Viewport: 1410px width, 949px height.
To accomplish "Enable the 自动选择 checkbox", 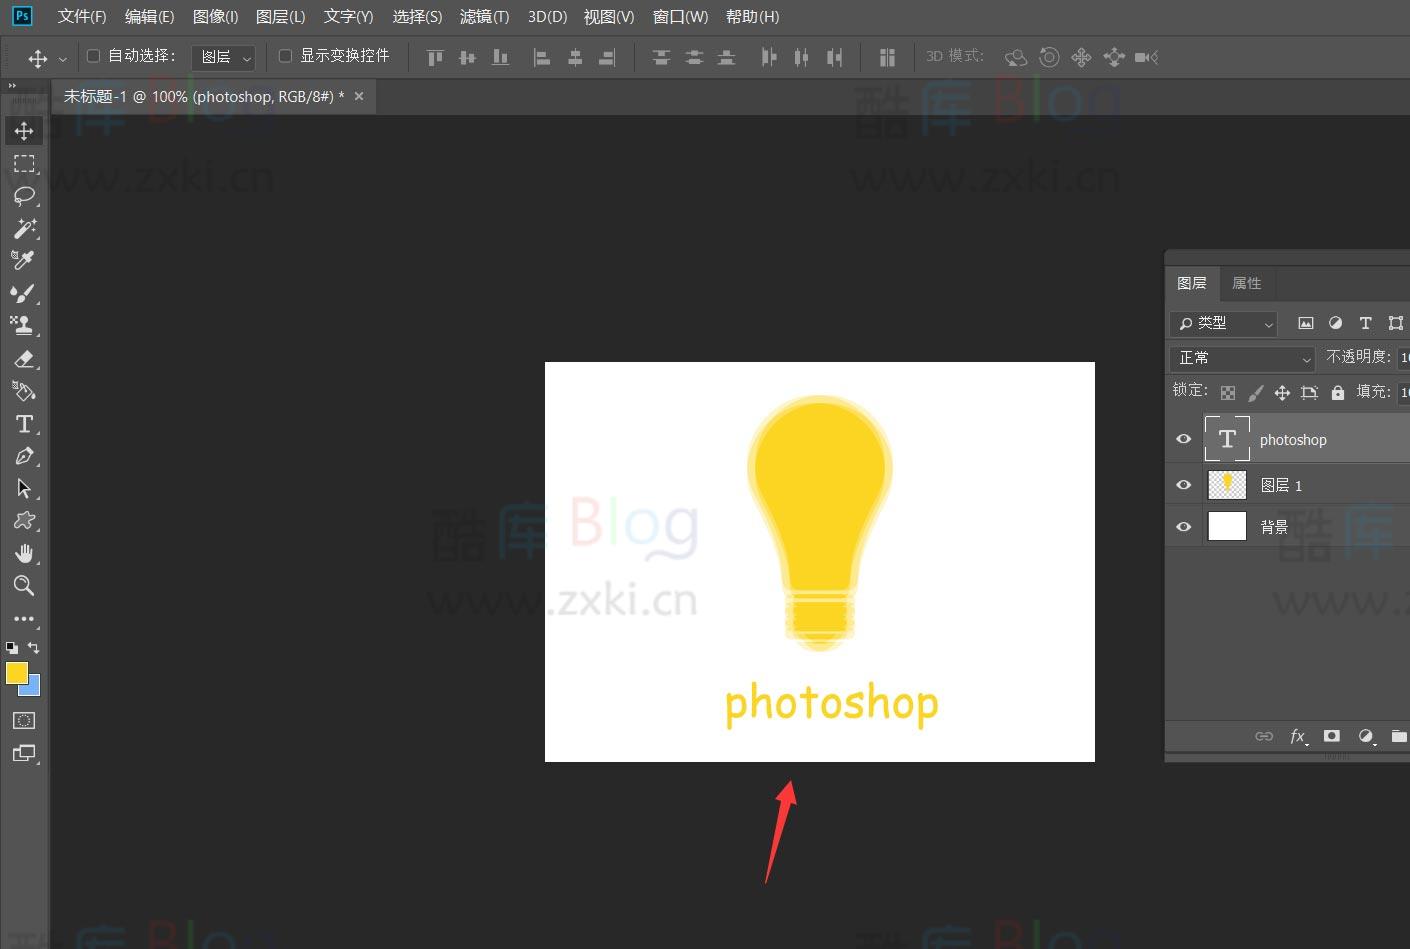I will [94, 56].
